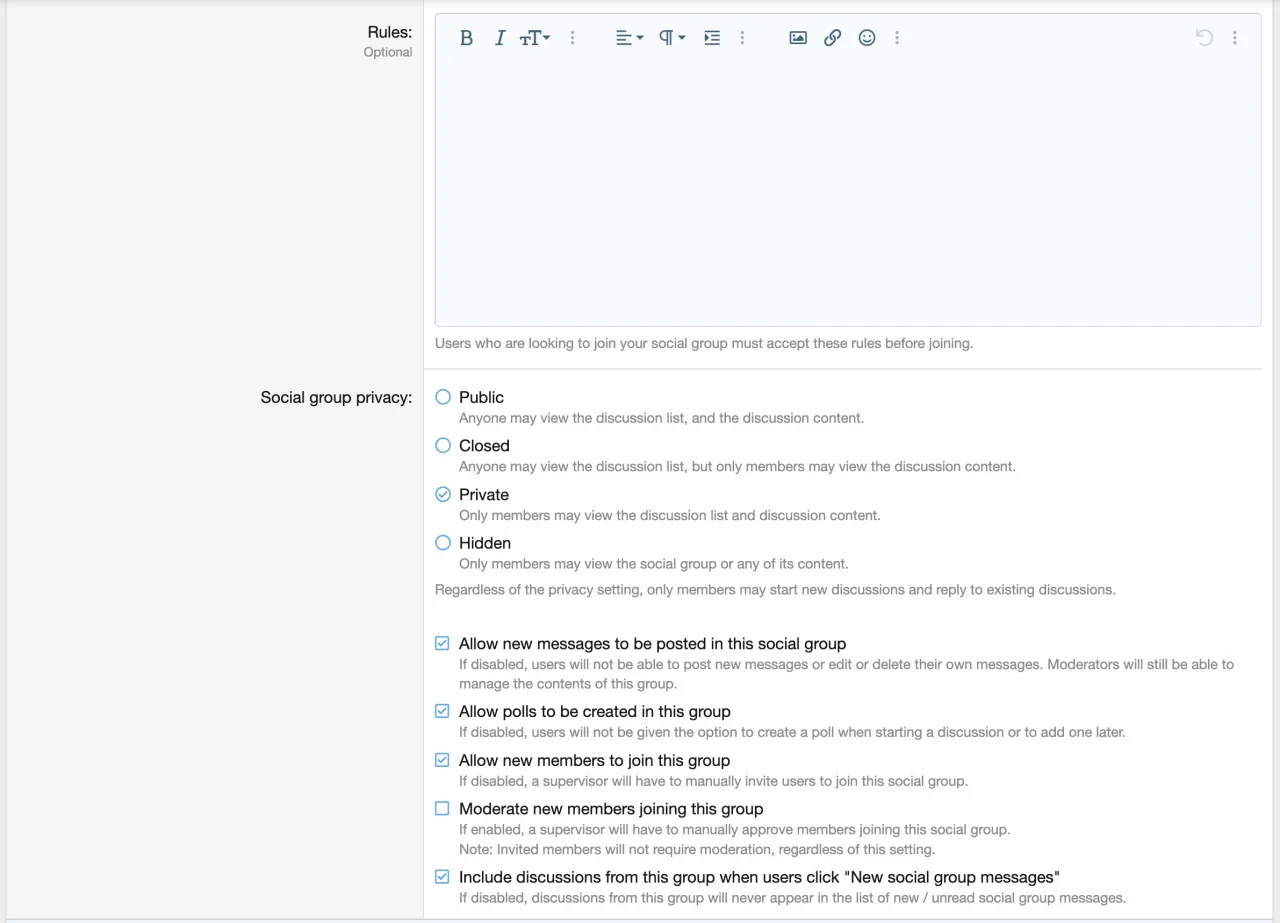Expand the text alignment dropdown
Image resolution: width=1280 pixels, height=923 pixels.
tap(629, 38)
